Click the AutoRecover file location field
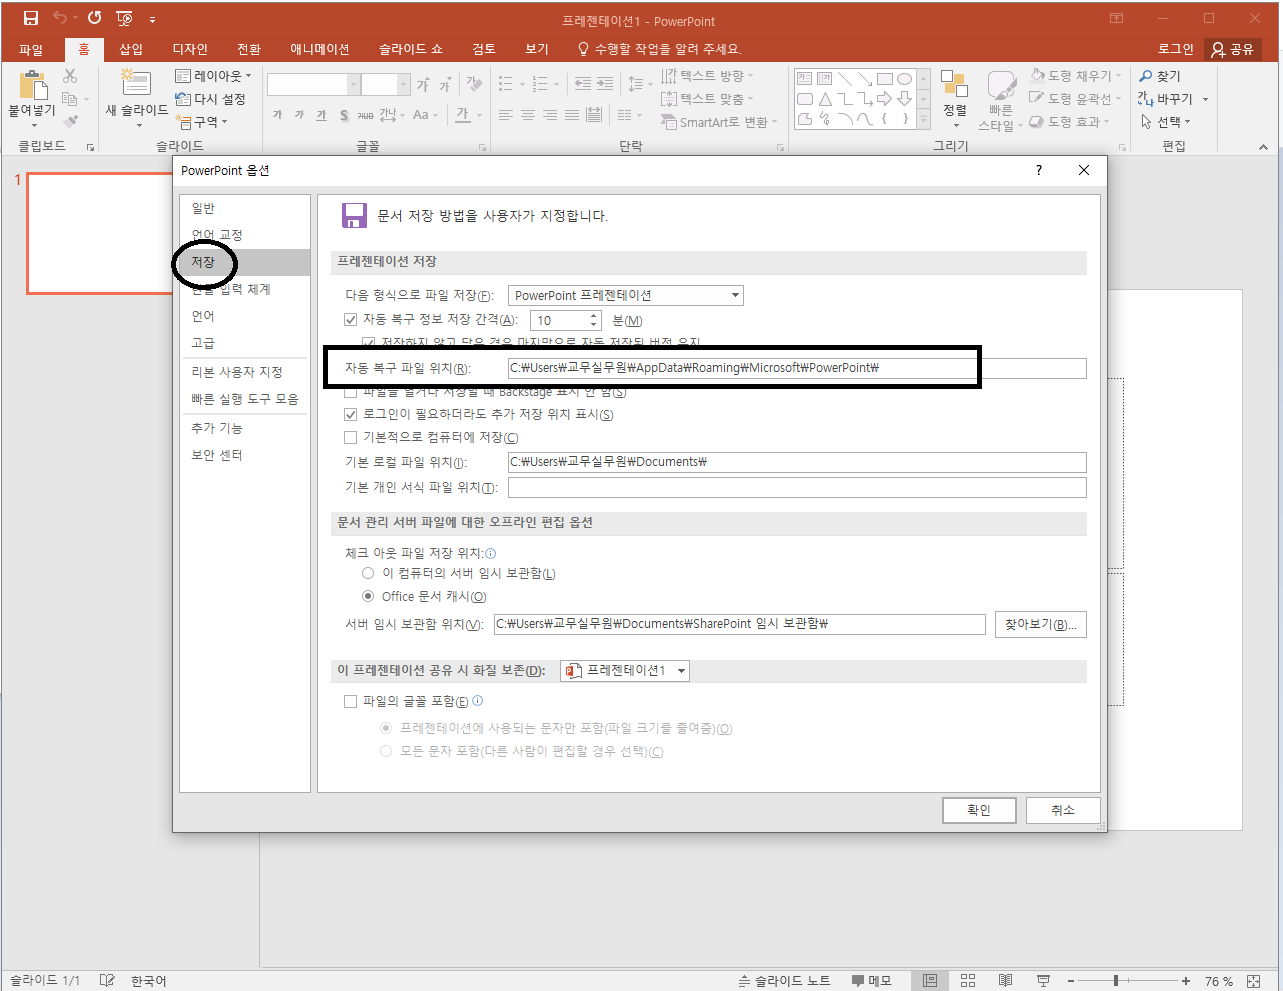 [x=797, y=368]
